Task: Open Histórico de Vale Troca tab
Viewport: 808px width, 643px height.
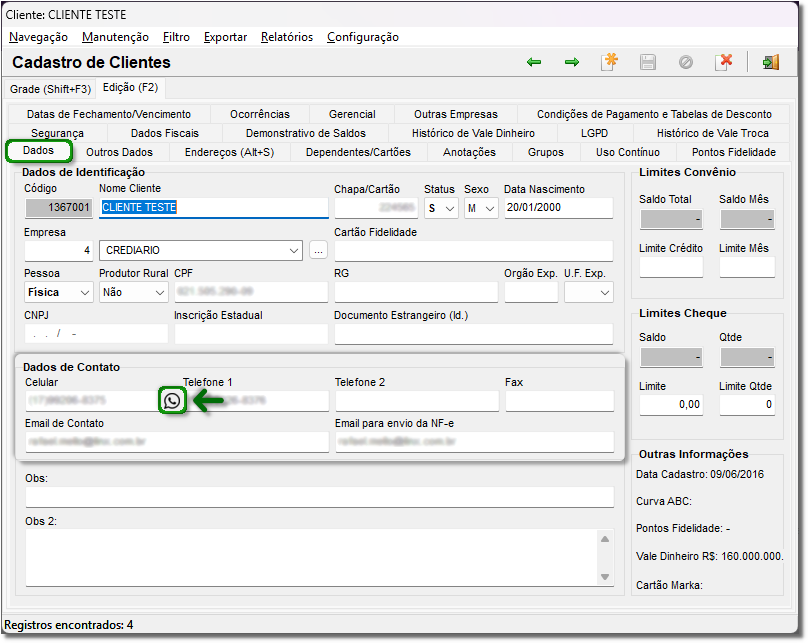Action: pos(712,133)
